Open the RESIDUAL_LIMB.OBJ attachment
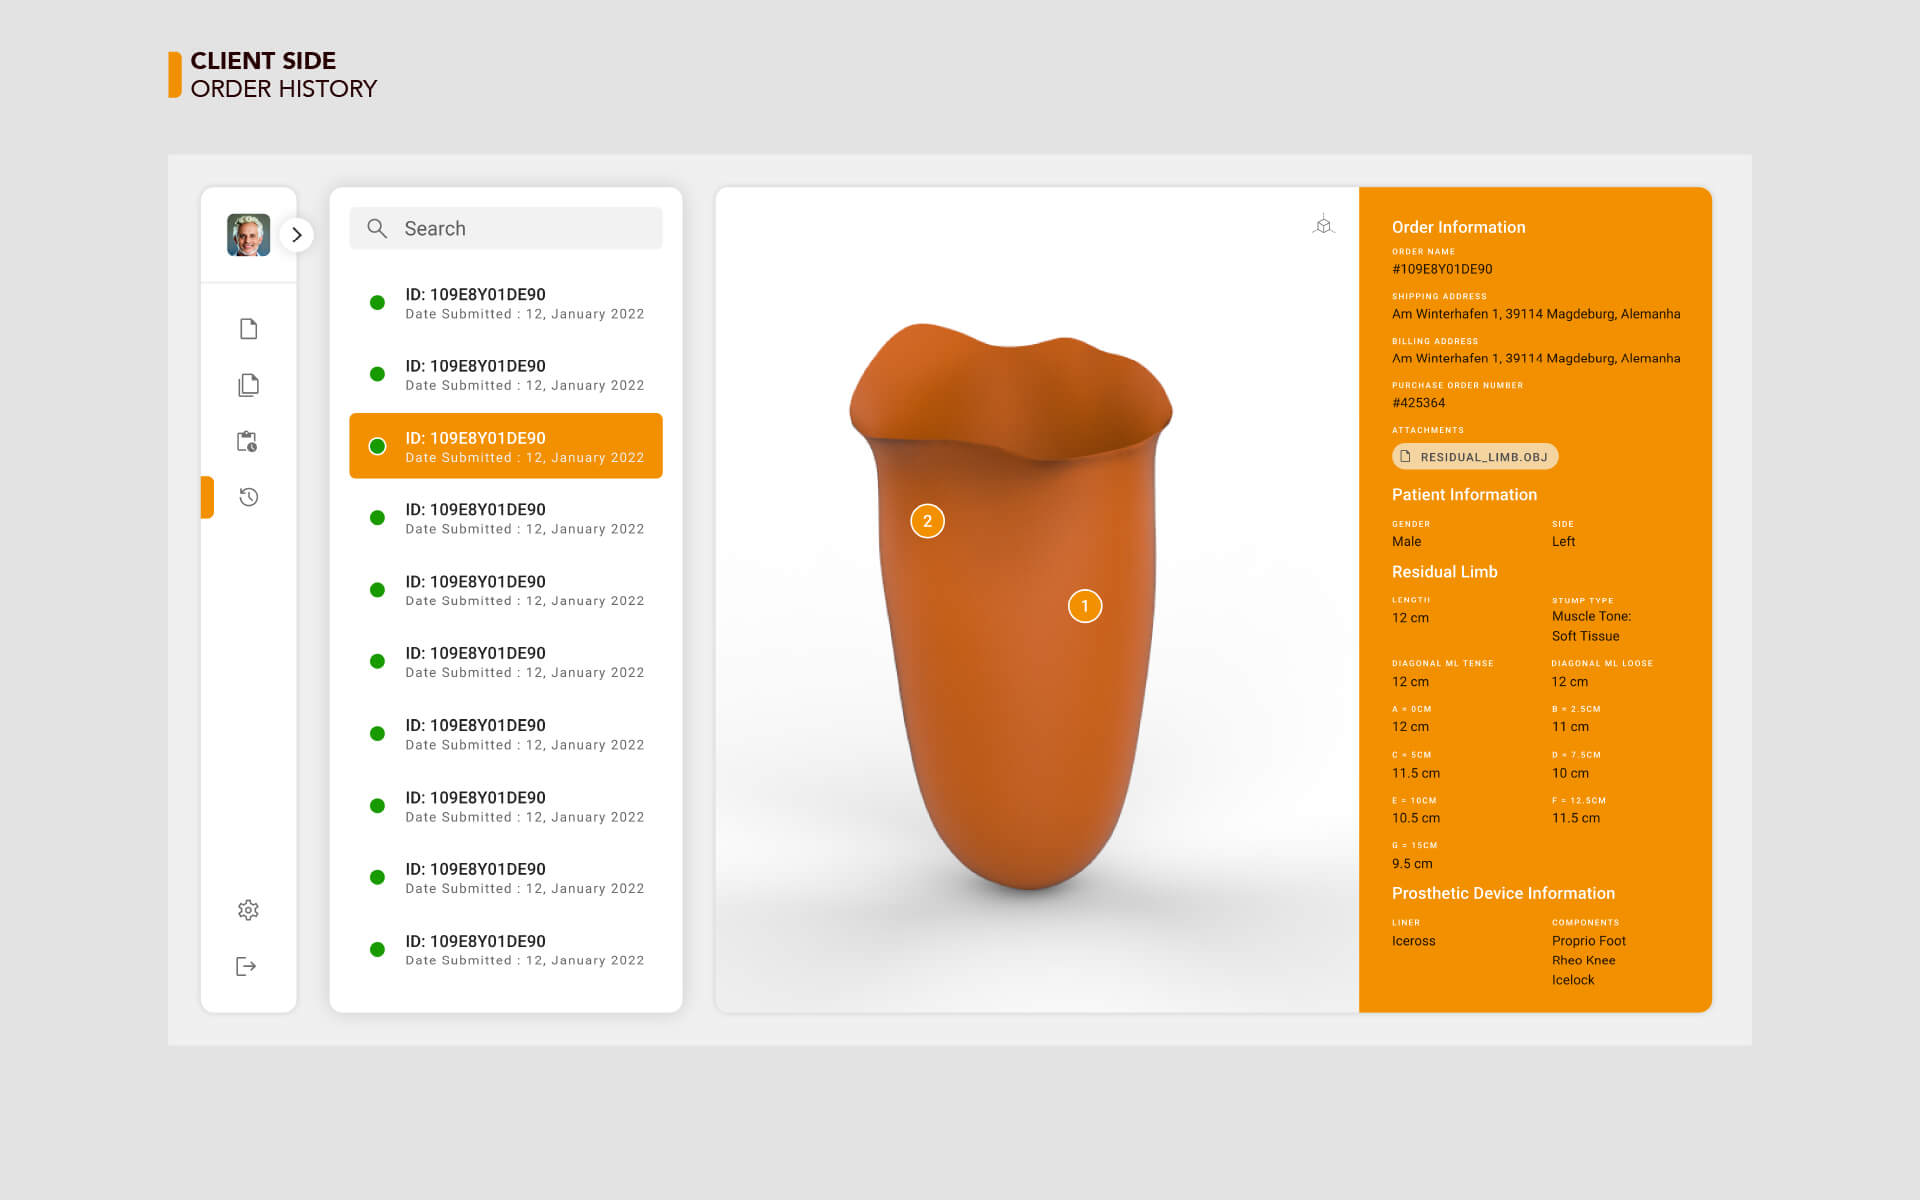1920x1200 pixels. click(x=1475, y=457)
